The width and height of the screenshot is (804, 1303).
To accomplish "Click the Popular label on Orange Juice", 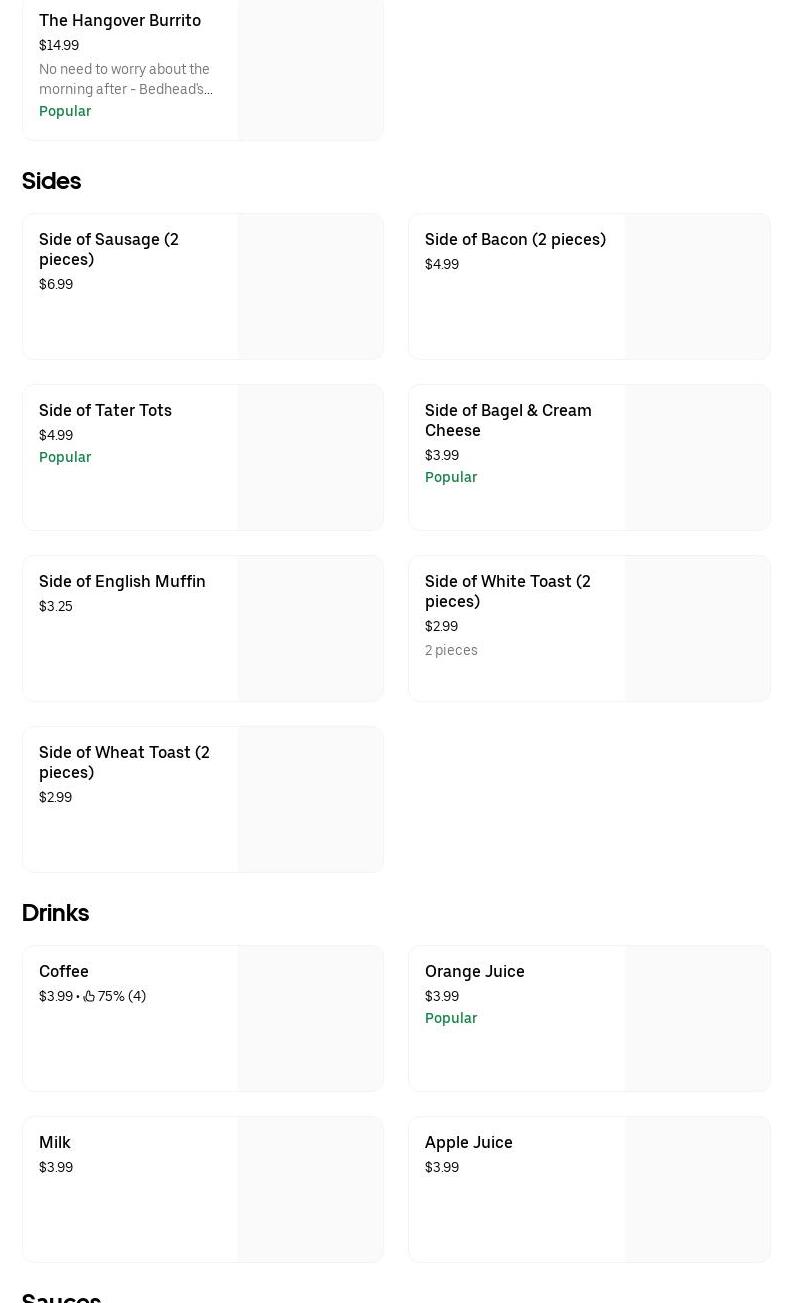I will (x=451, y=1018).
